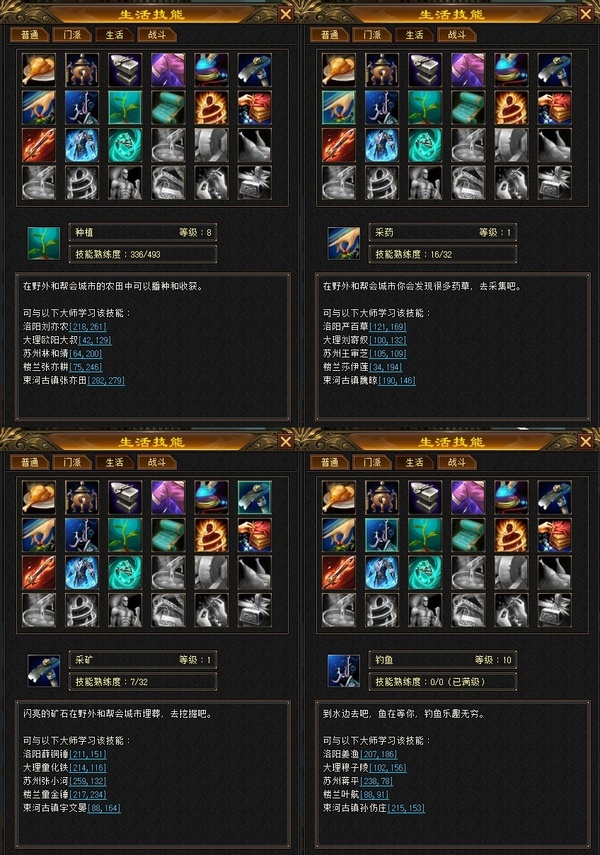The image size is (600, 855).
Task: Select the pickaxe mining icon in 采矿 panel grid
Action: pos(254,498)
